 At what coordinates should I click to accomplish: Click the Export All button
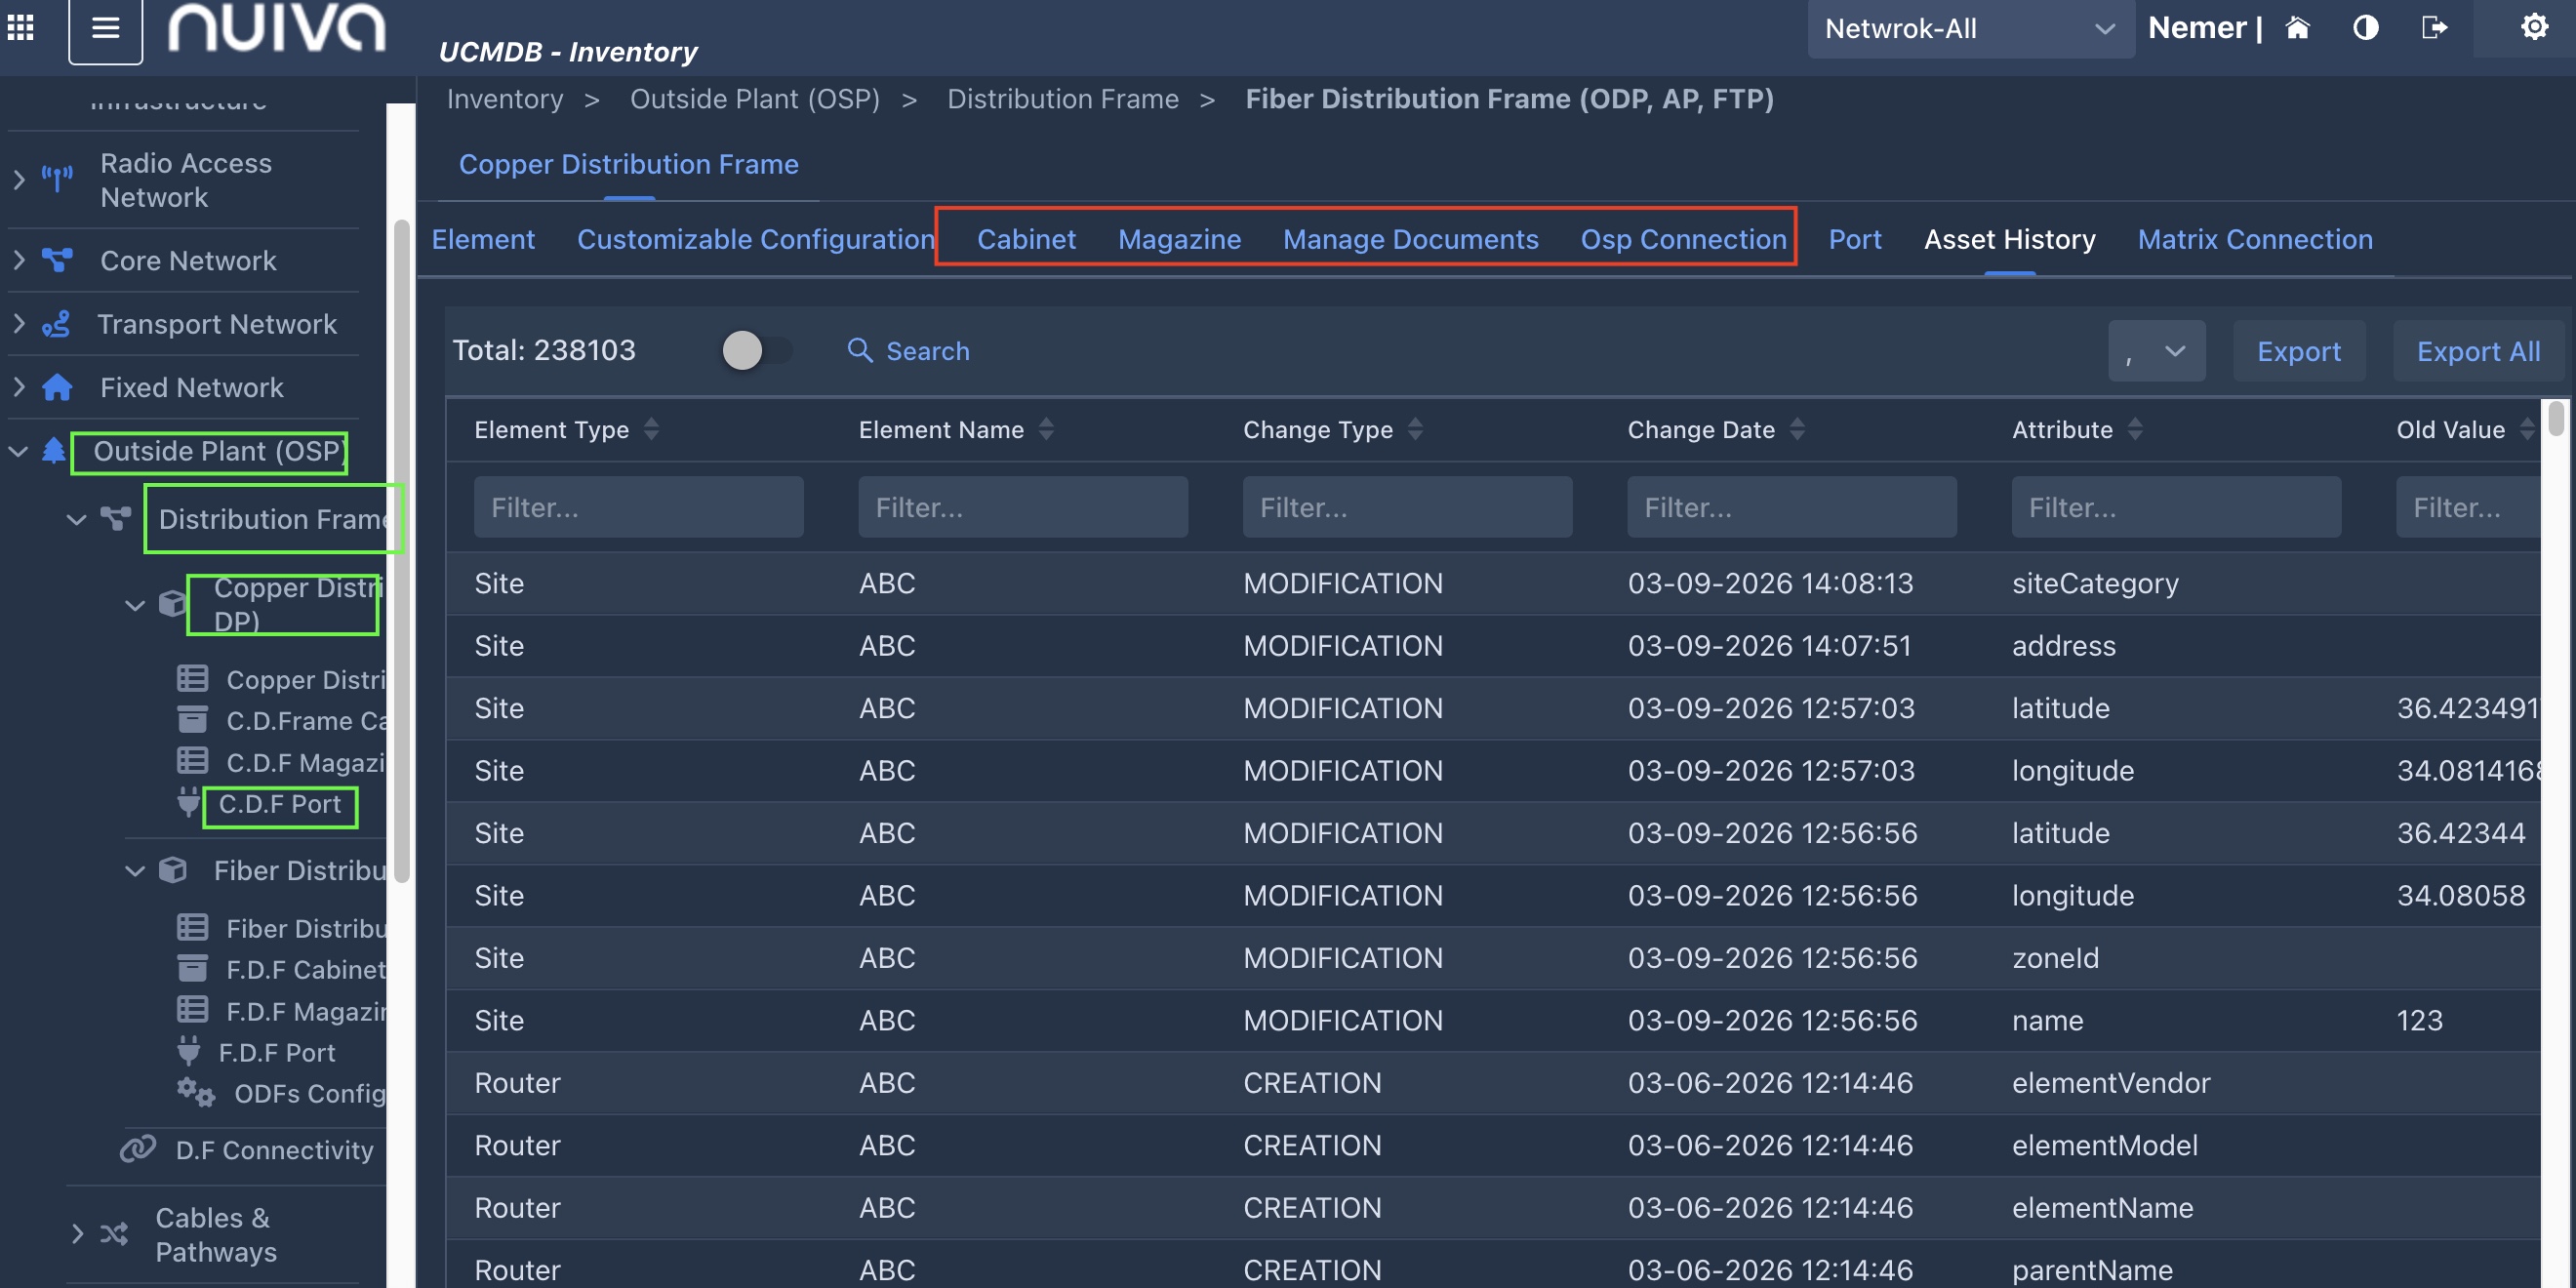[2477, 351]
